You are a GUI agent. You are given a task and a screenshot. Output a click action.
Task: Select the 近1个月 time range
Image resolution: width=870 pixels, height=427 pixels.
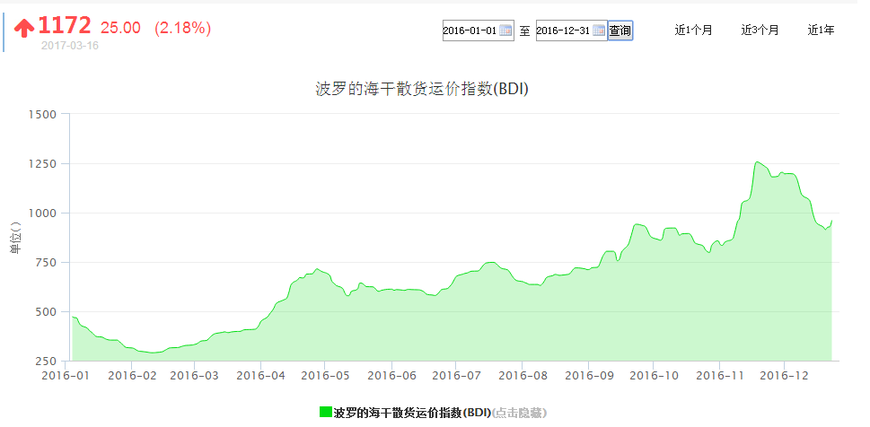tap(693, 30)
